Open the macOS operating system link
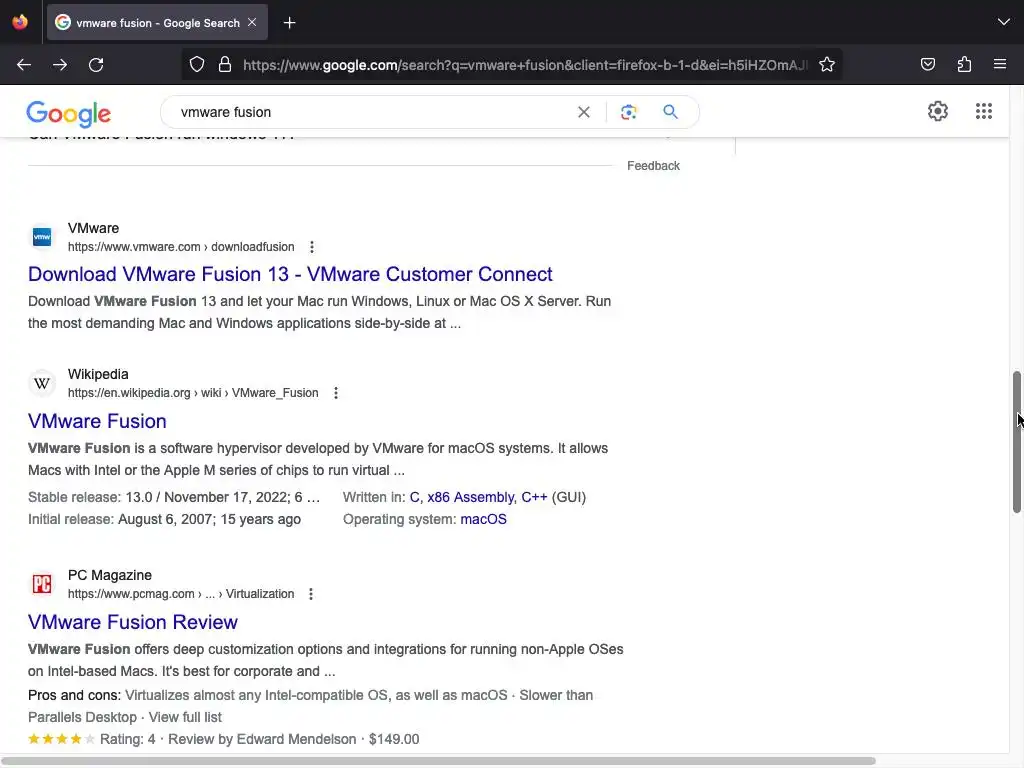Image resolution: width=1024 pixels, height=768 pixels. tap(483, 520)
